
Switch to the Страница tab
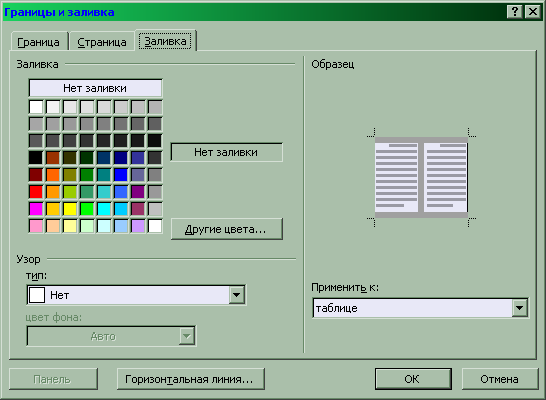click(102, 42)
